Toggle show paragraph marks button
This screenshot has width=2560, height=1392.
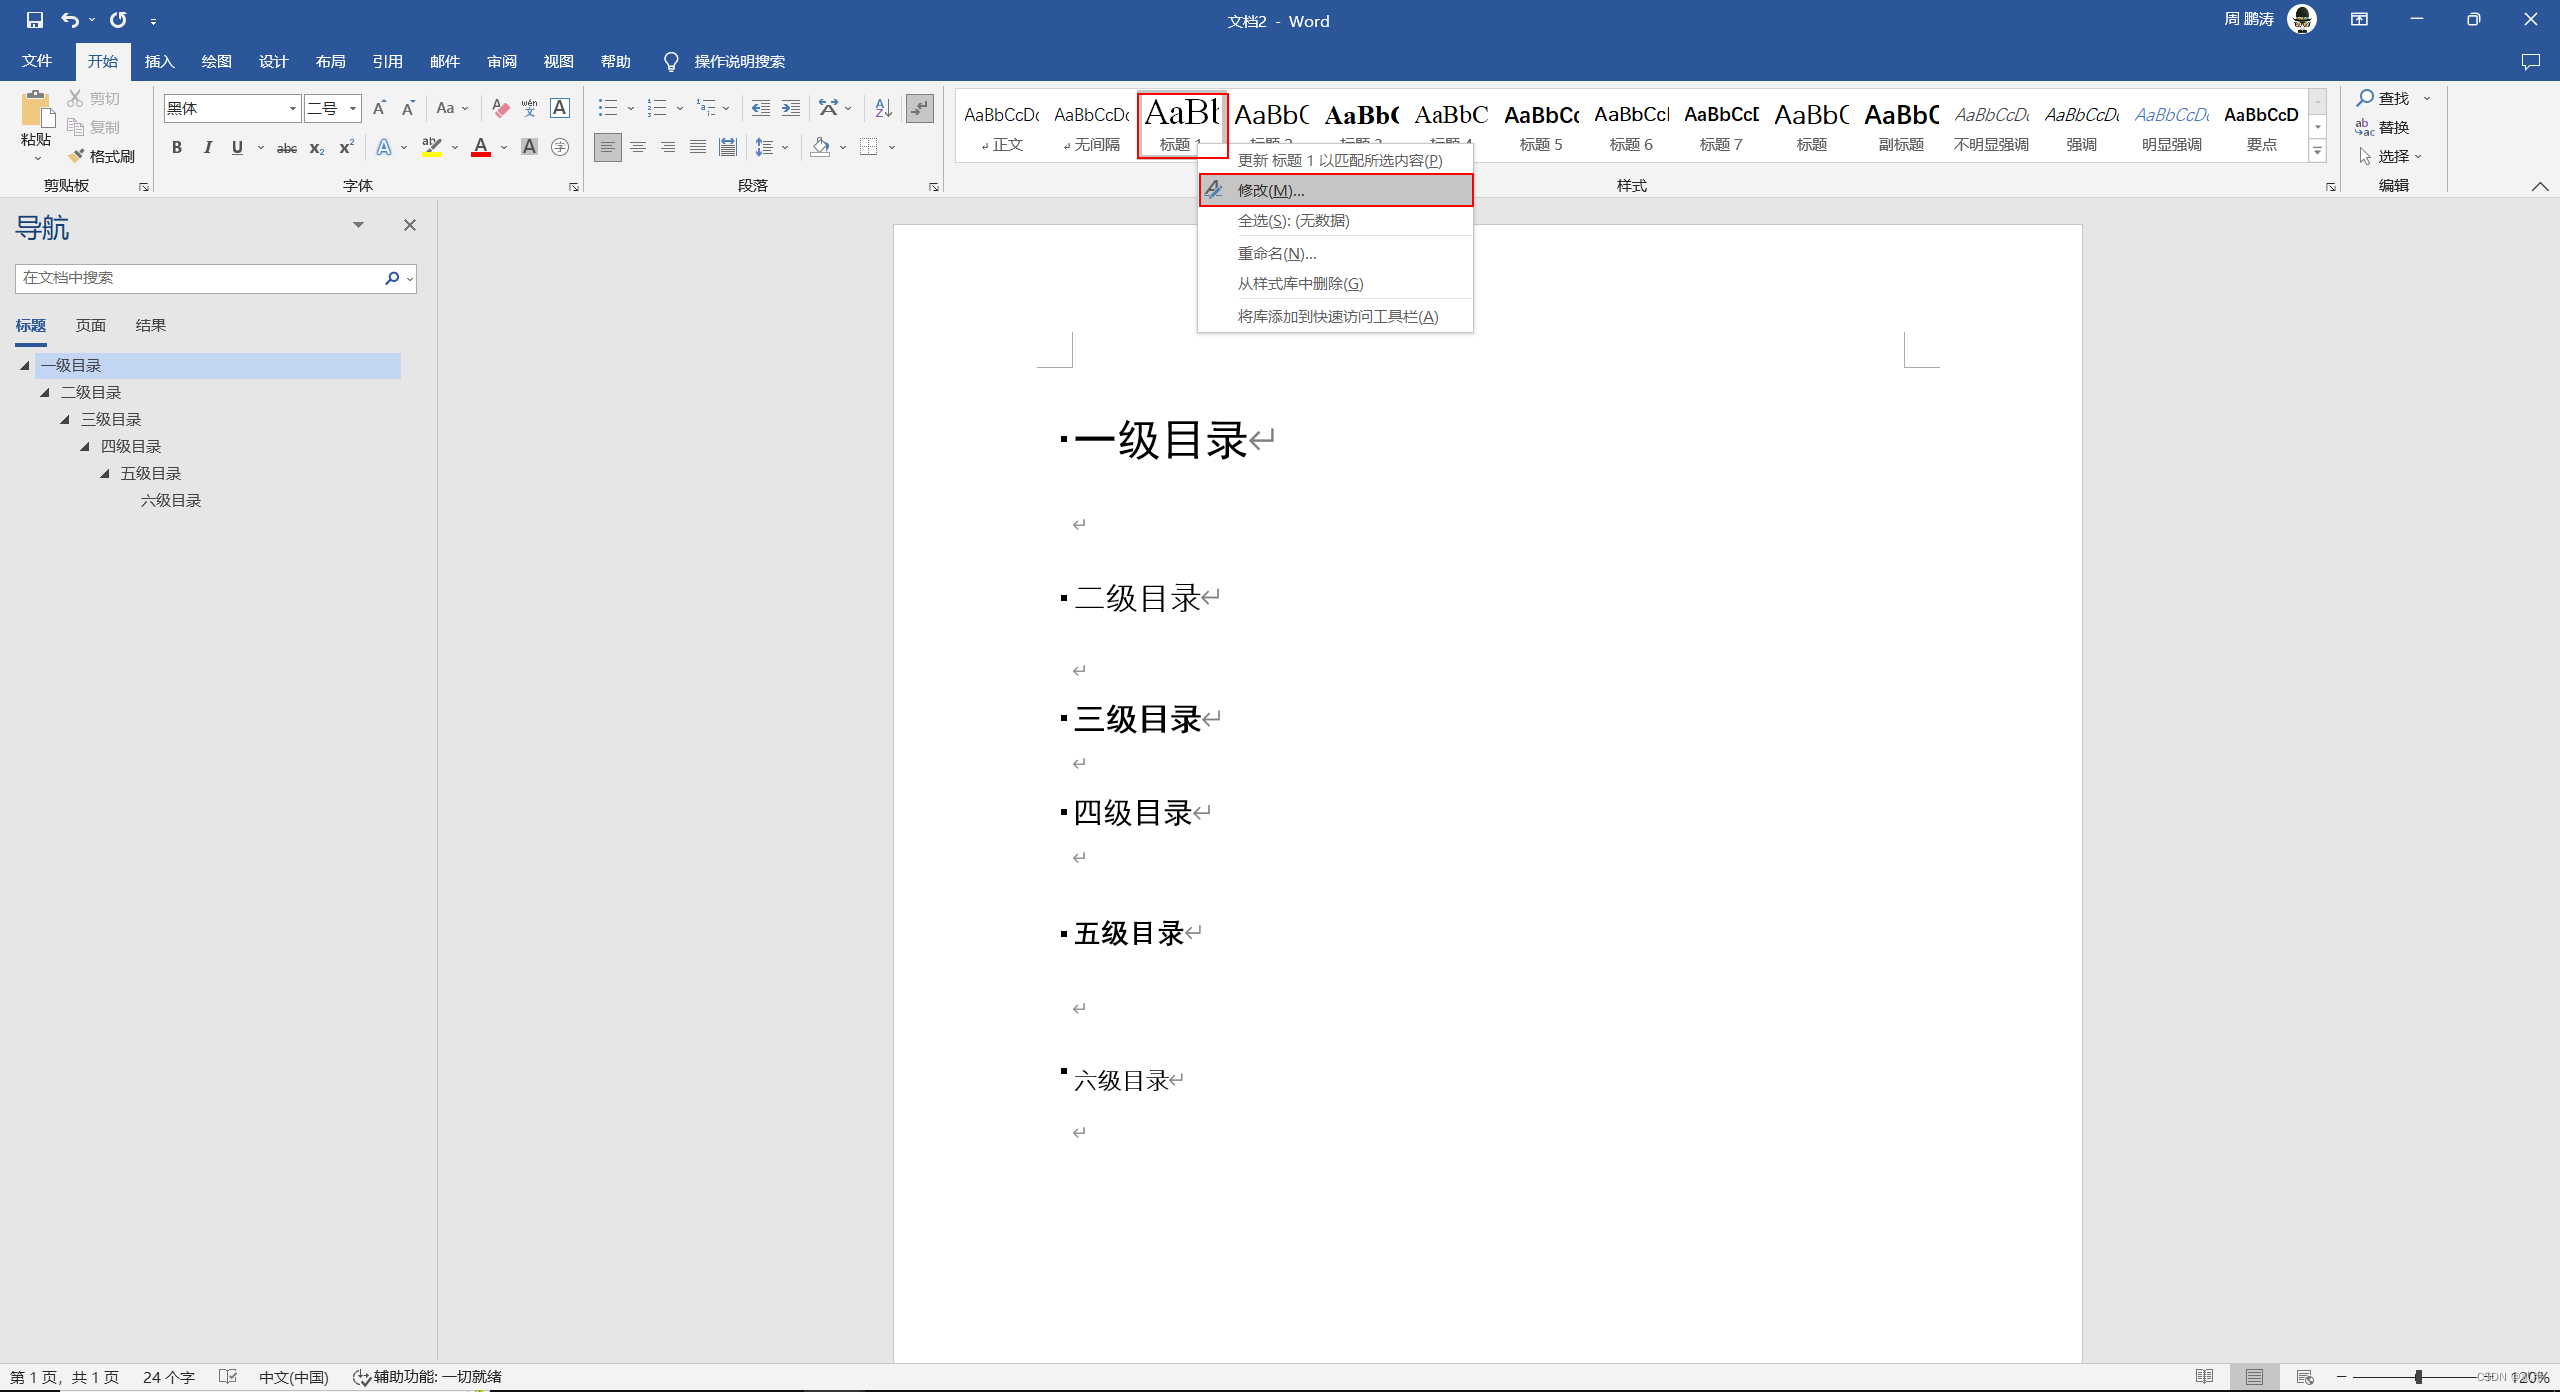pos(919,108)
